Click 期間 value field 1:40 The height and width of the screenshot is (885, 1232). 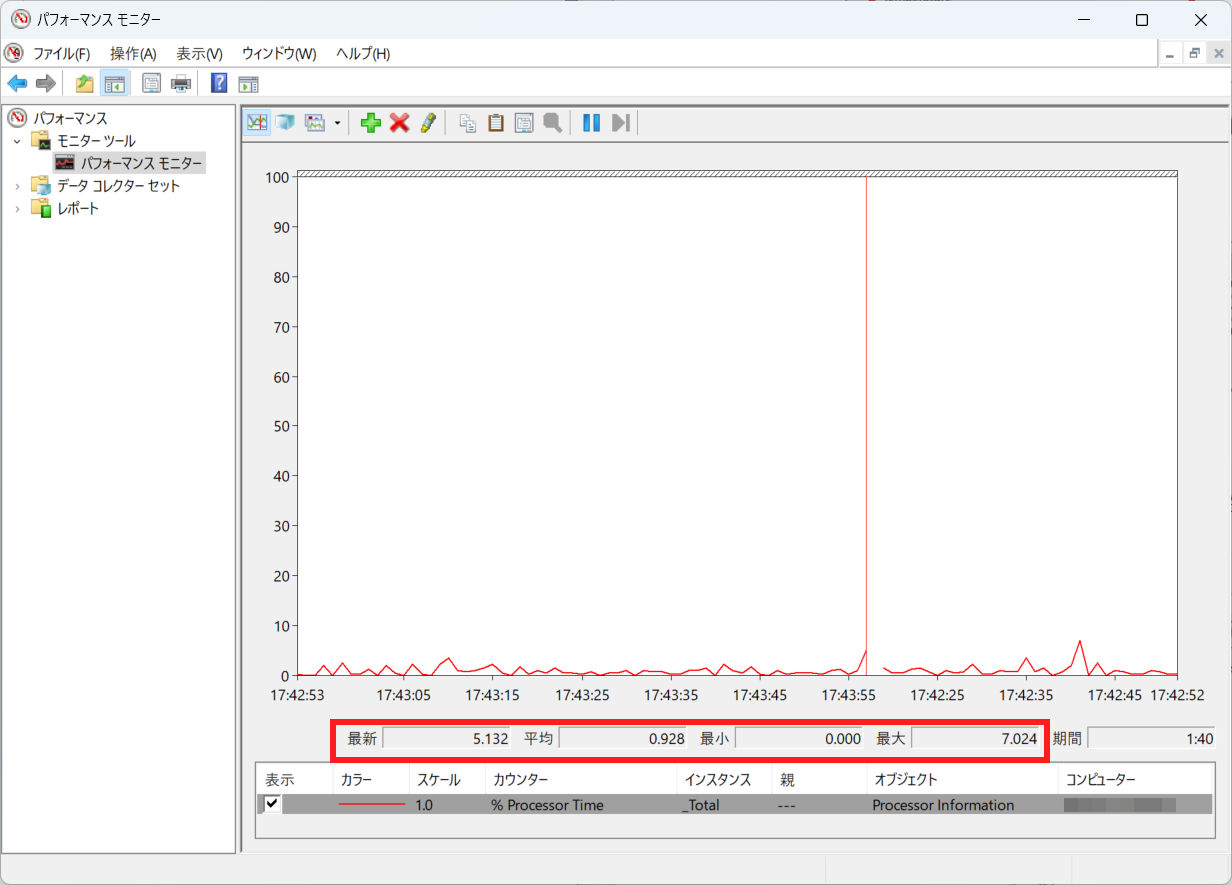(1152, 739)
